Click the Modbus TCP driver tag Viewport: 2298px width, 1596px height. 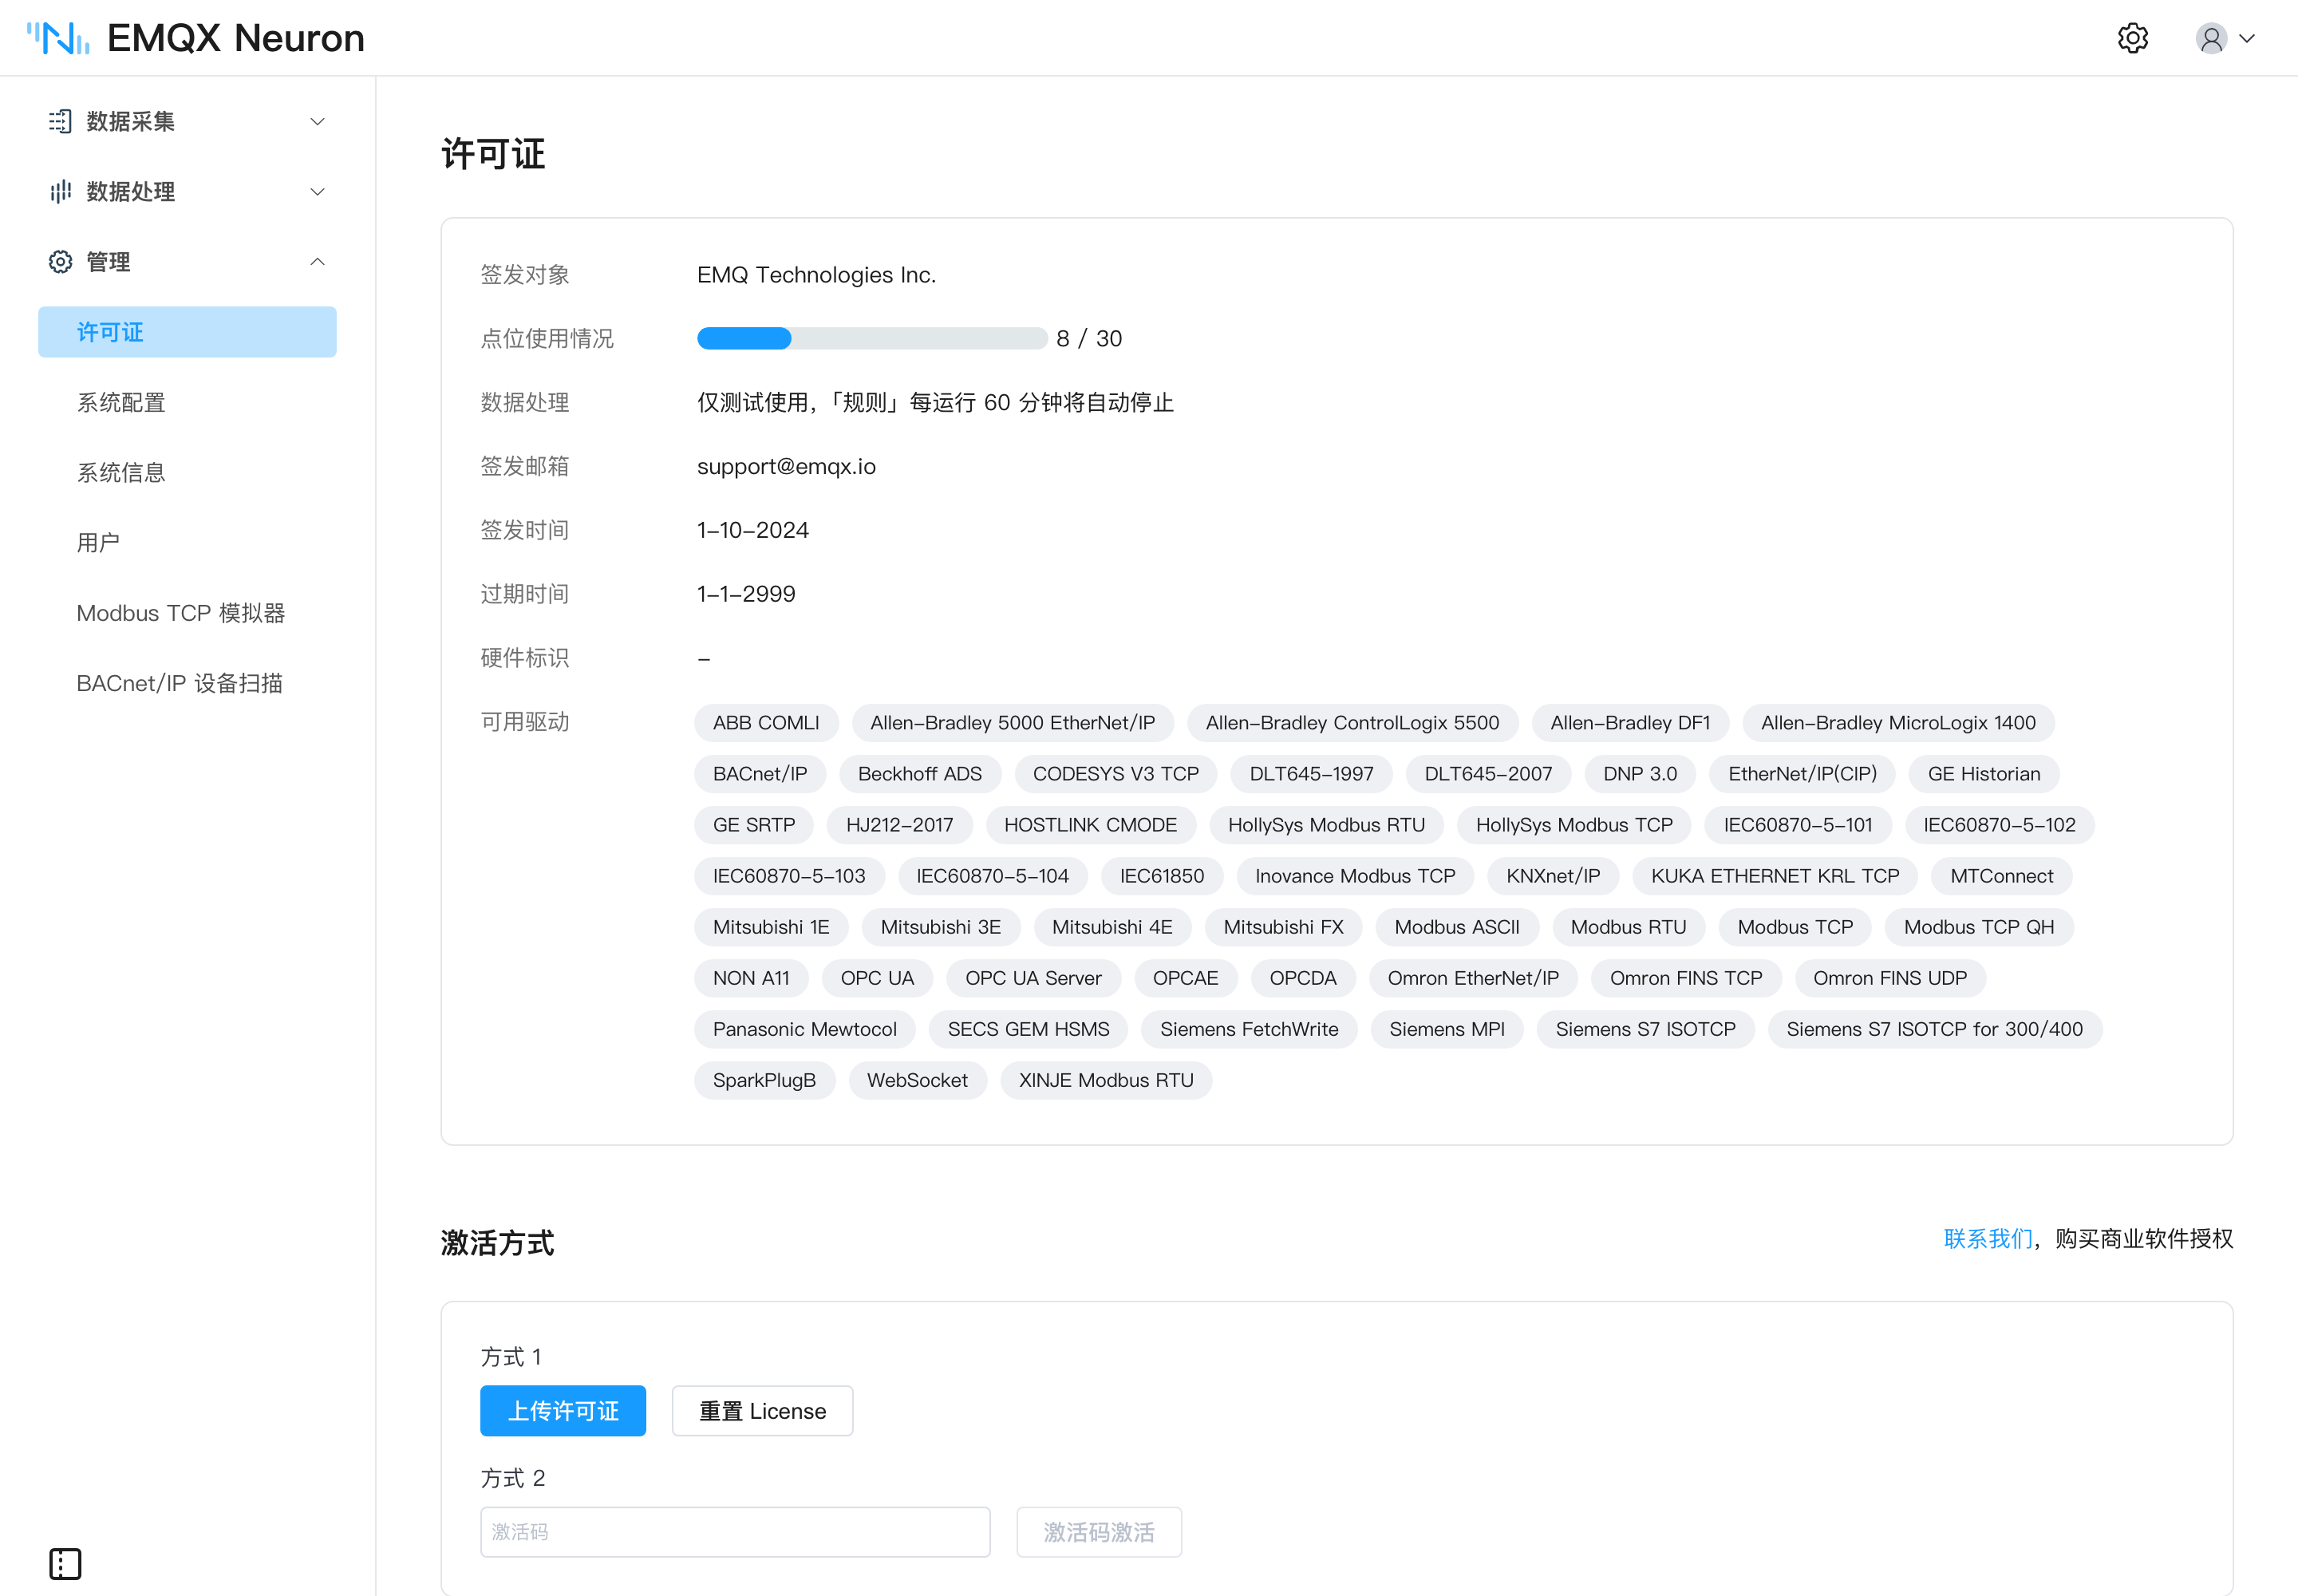[1794, 927]
